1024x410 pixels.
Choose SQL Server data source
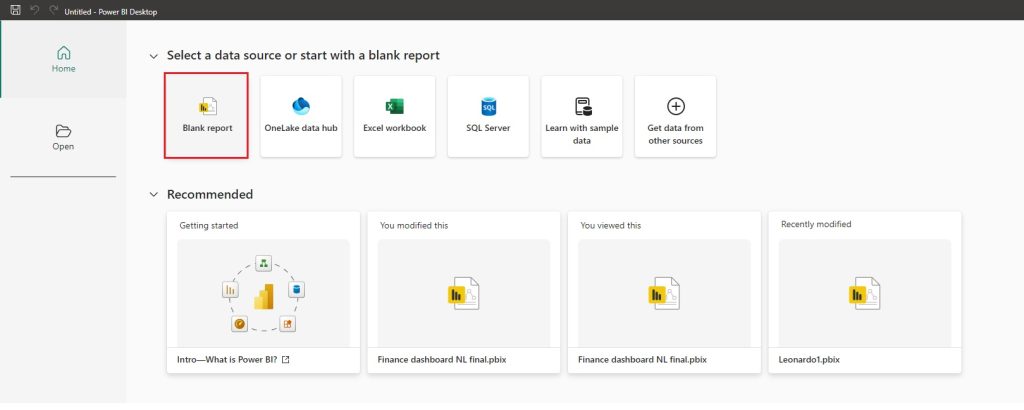pyautogui.click(x=488, y=116)
